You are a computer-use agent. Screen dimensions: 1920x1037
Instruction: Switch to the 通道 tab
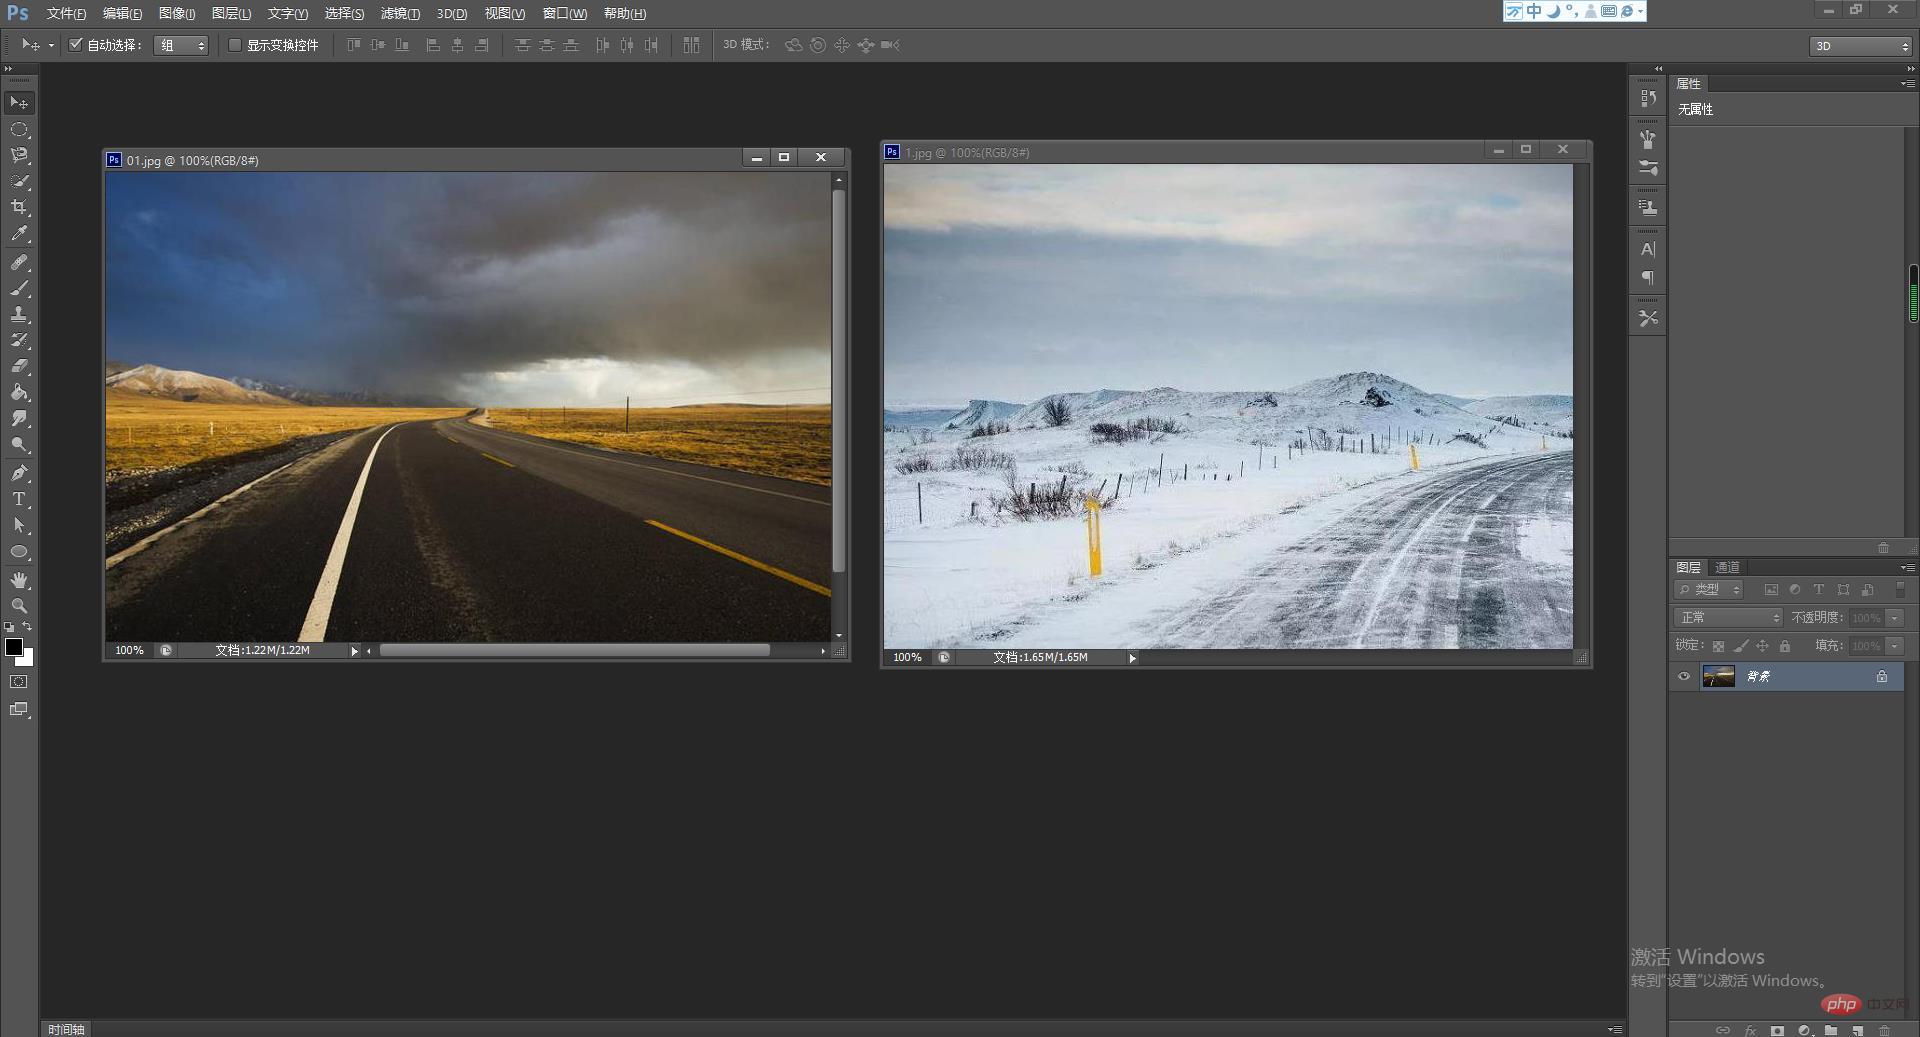tap(1728, 568)
